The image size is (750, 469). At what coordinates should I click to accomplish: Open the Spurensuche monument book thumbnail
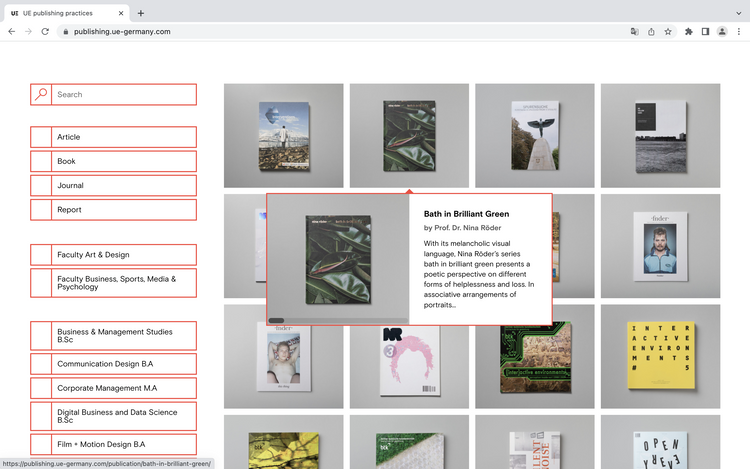pyautogui.click(x=535, y=136)
